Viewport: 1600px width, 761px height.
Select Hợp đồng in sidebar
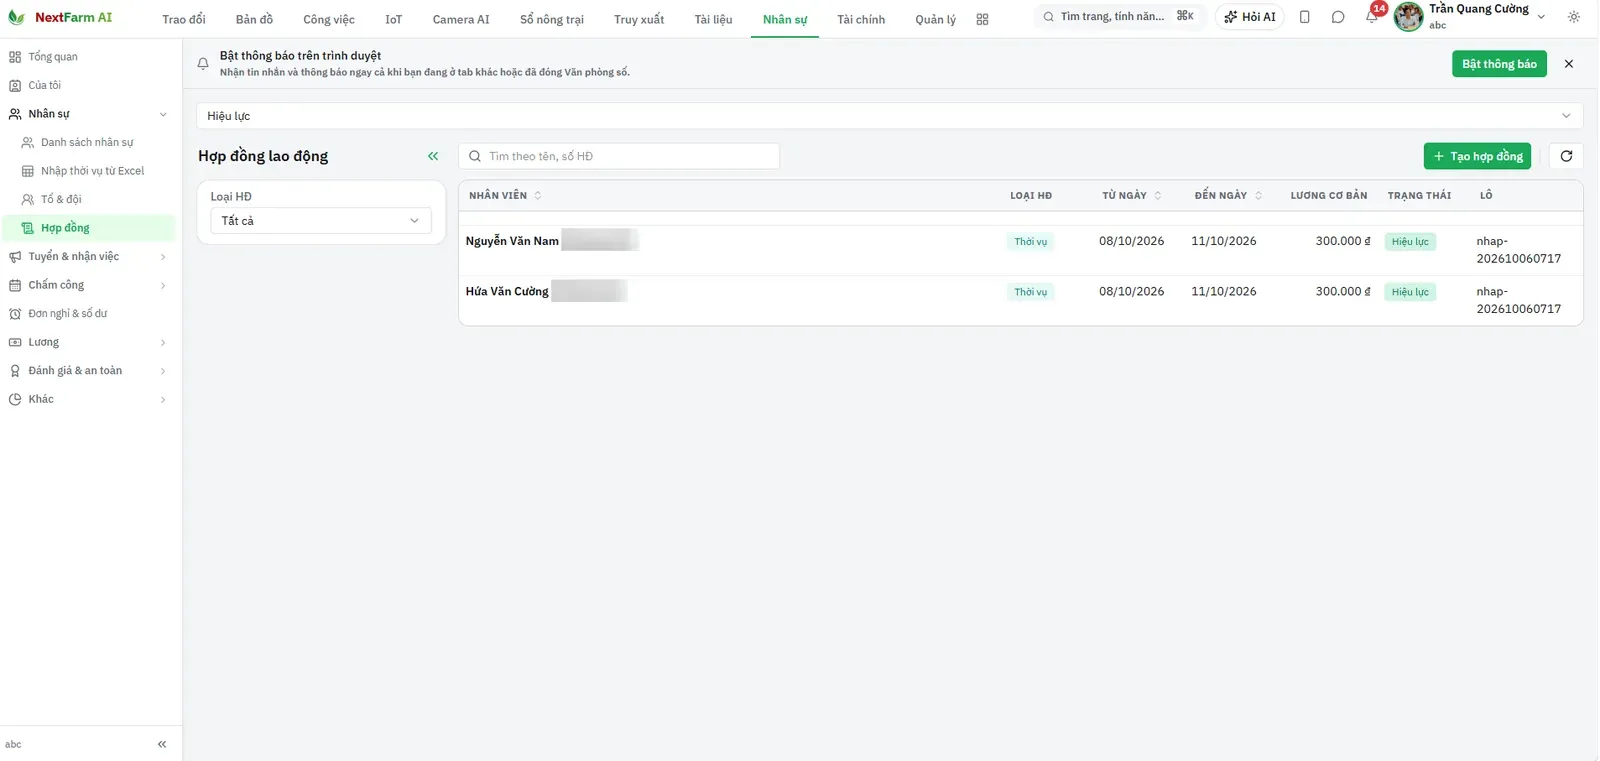[x=90, y=228]
